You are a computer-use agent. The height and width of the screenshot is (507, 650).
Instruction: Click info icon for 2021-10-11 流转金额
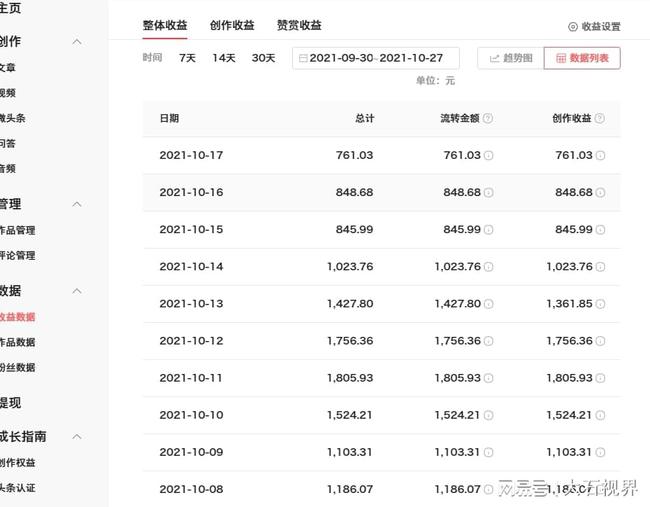click(489, 378)
